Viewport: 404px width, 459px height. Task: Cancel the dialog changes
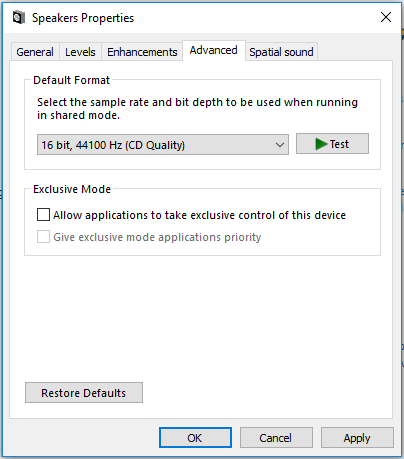[276, 437]
